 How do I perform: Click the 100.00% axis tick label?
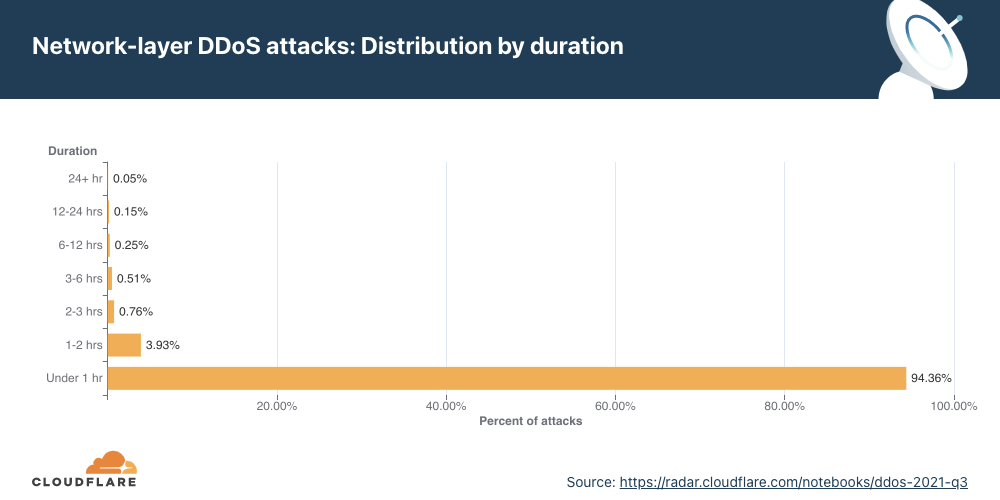pos(954,406)
